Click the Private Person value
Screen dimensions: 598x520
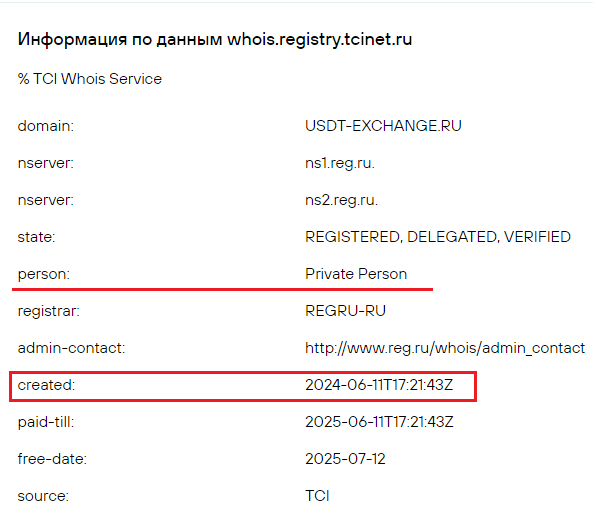pos(356,274)
